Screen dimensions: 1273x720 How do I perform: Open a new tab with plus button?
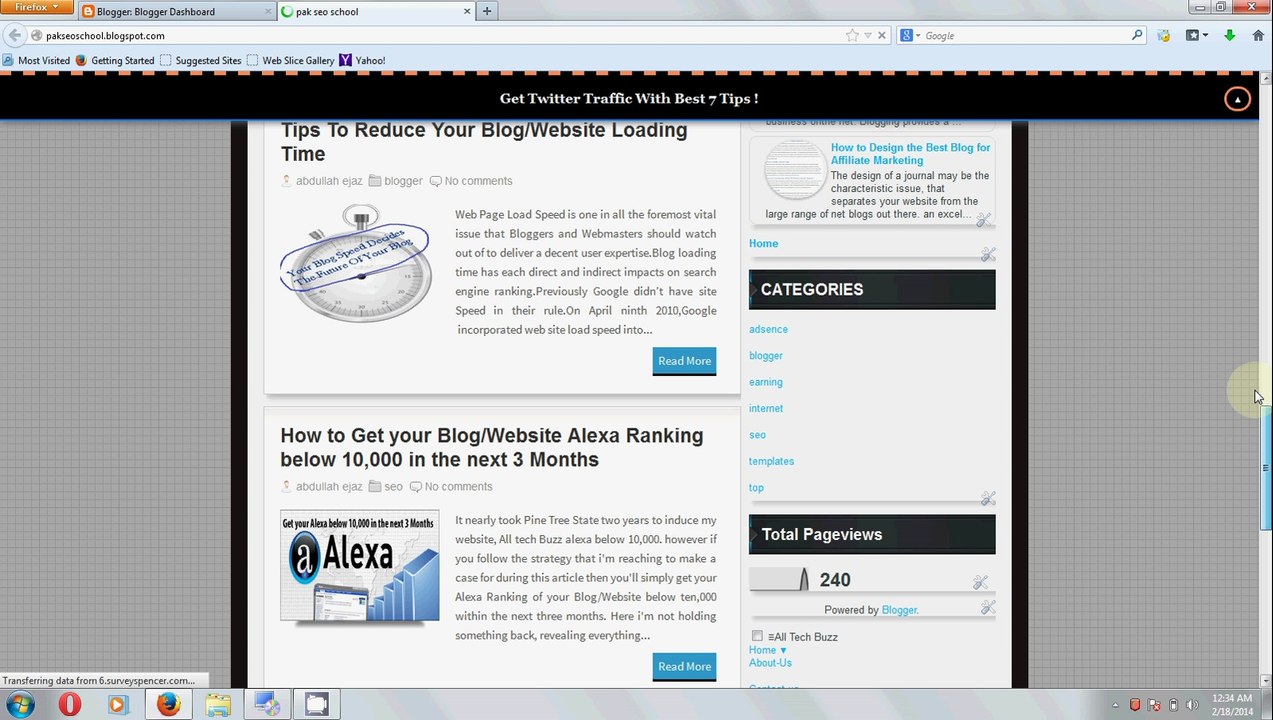point(487,12)
